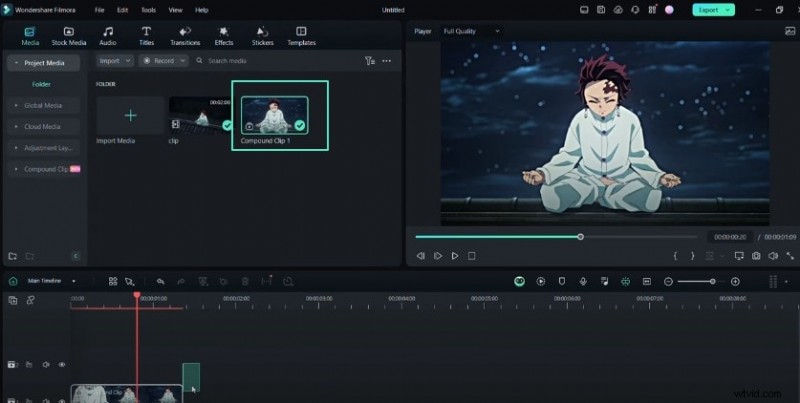Set the mark-in point with the left brace
Image resolution: width=800 pixels, height=403 pixels.
click(x=675, y=256)
